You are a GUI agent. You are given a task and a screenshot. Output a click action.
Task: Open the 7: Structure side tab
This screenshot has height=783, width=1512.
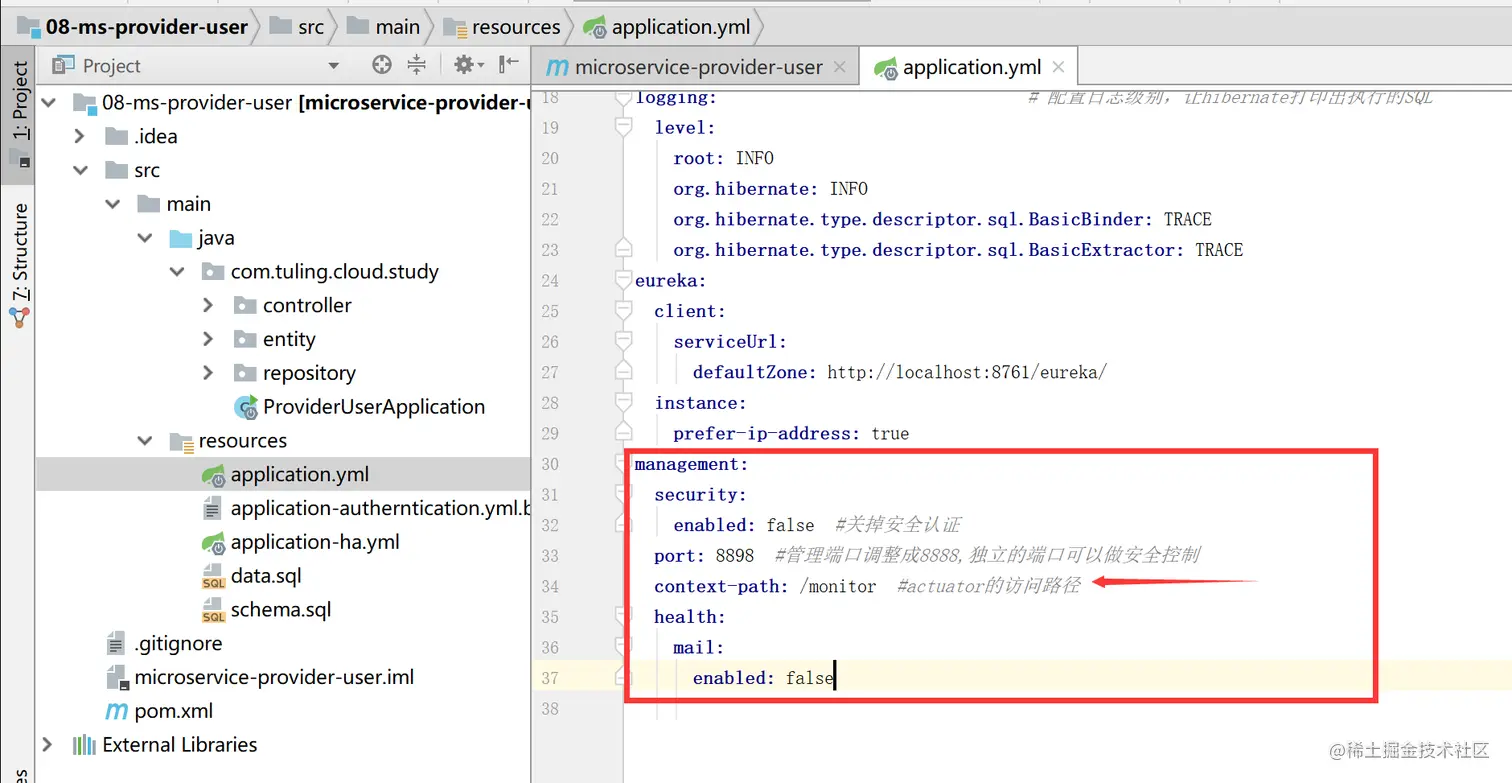pyautogui.click(x=19, y=266)
